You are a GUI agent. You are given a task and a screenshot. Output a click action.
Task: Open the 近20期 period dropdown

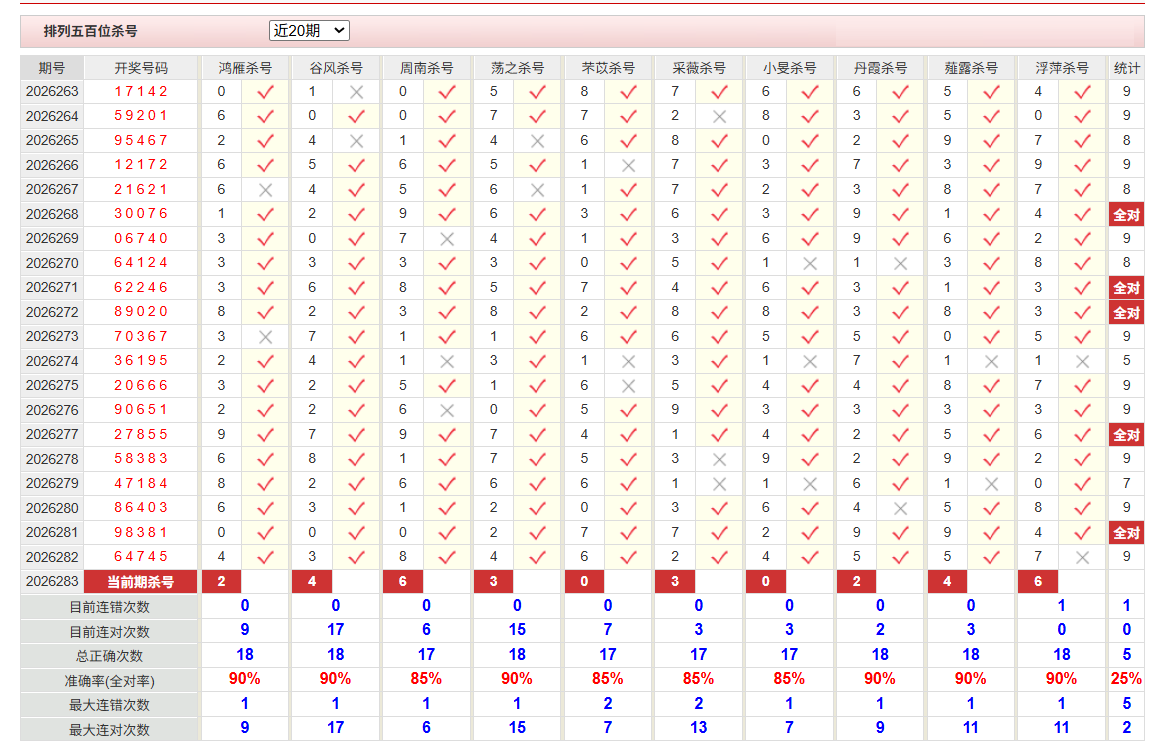(x=308, y=30)
